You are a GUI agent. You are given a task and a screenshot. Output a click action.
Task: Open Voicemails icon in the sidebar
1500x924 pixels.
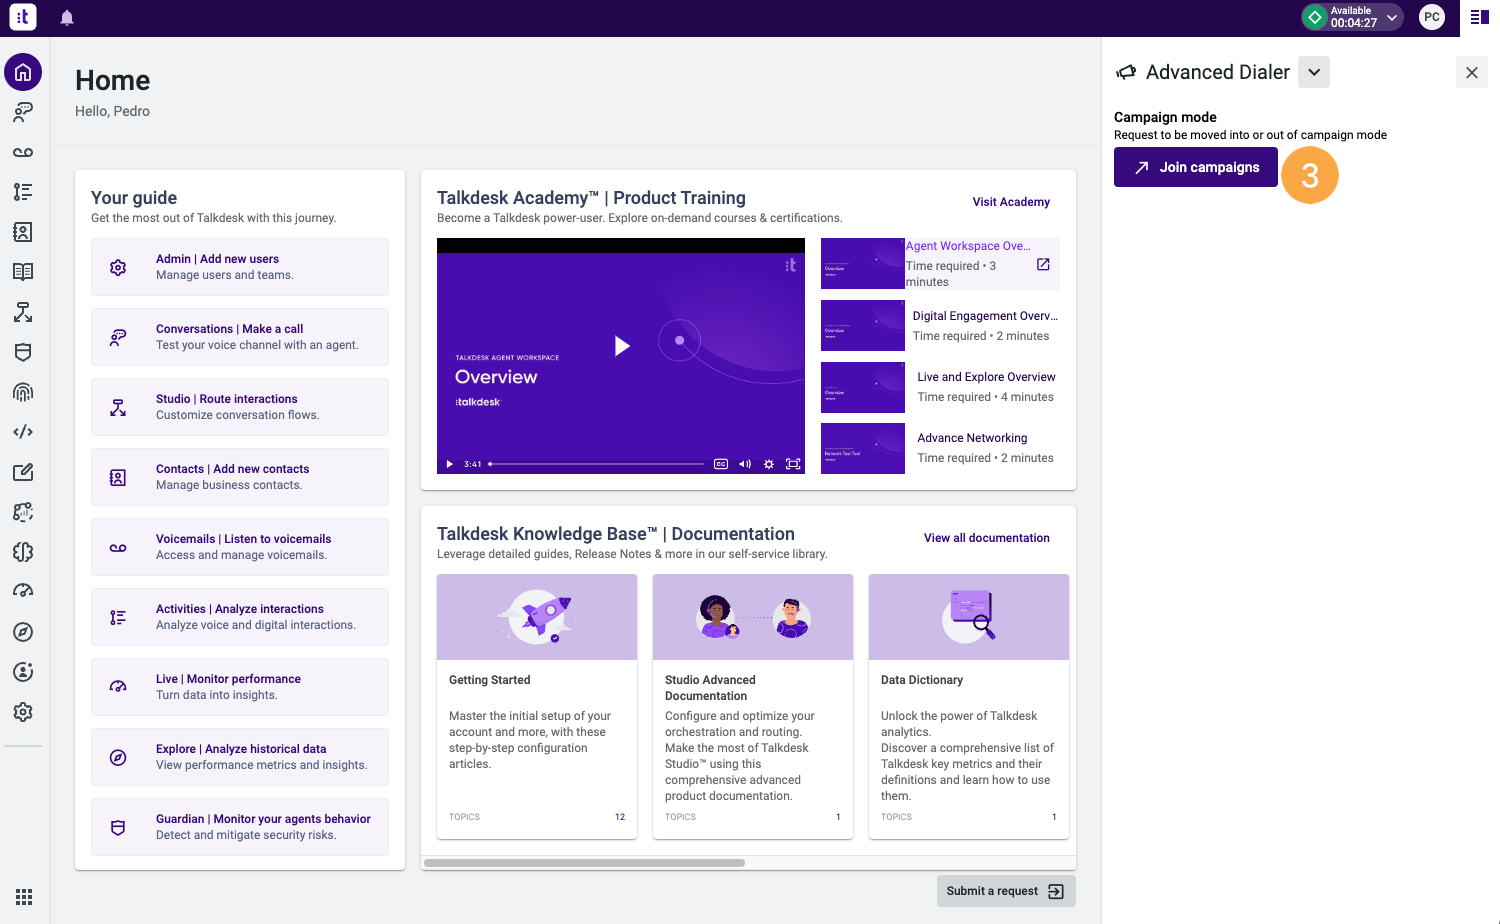[x=23, y=152]
